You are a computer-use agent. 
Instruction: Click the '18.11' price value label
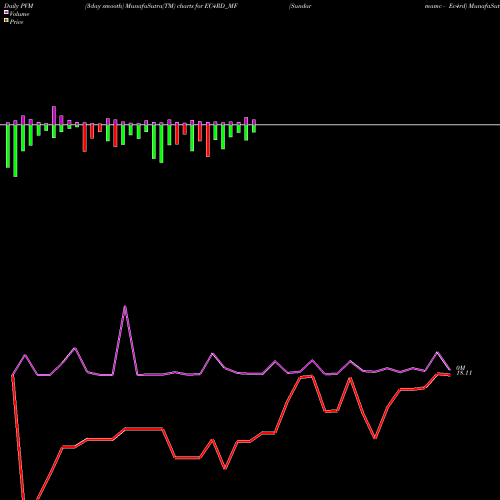pos(464,373)
